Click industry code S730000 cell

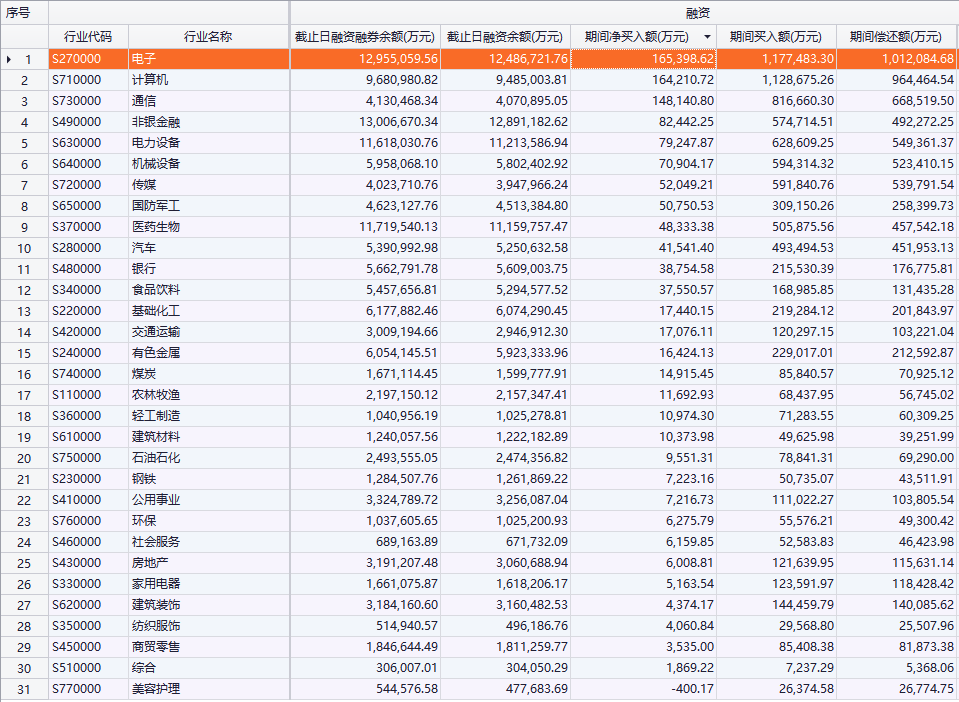88,101
